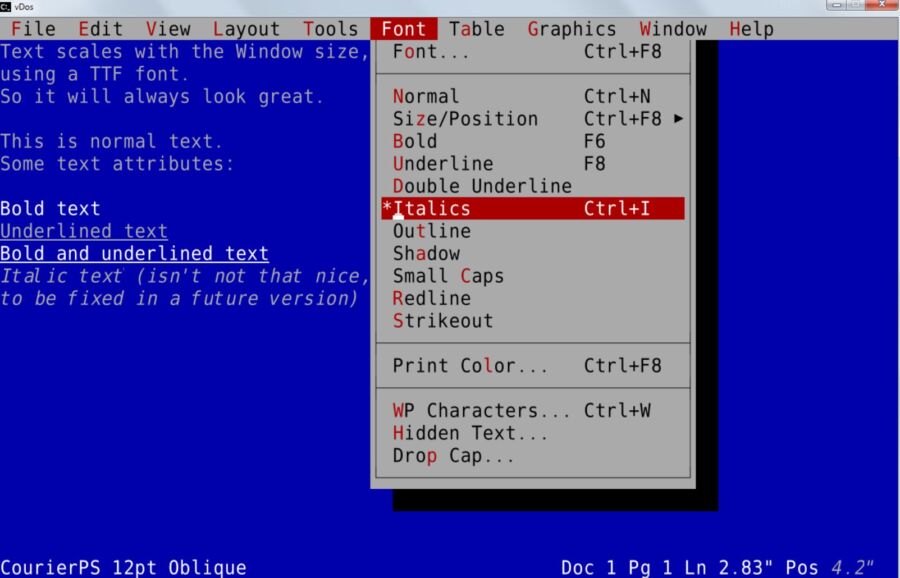Viewport: 900px width, 578px height.
Task: Apply the Bold attribute
Action: 533,141
